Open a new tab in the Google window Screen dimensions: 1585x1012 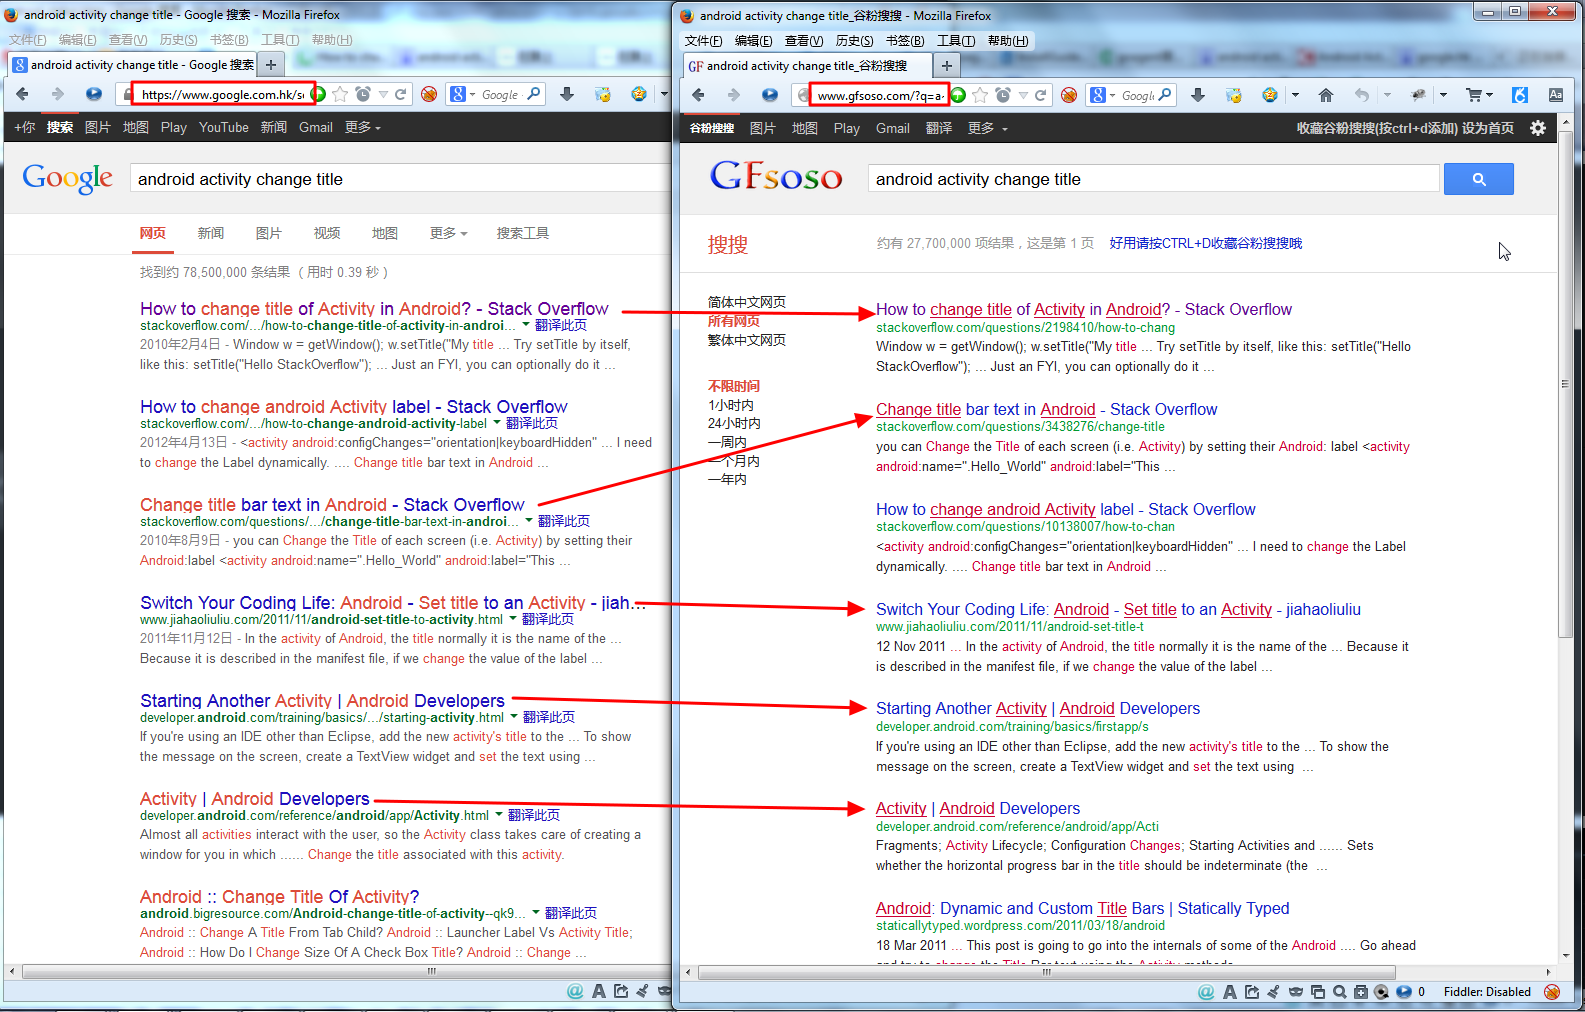tap(270, 64)
